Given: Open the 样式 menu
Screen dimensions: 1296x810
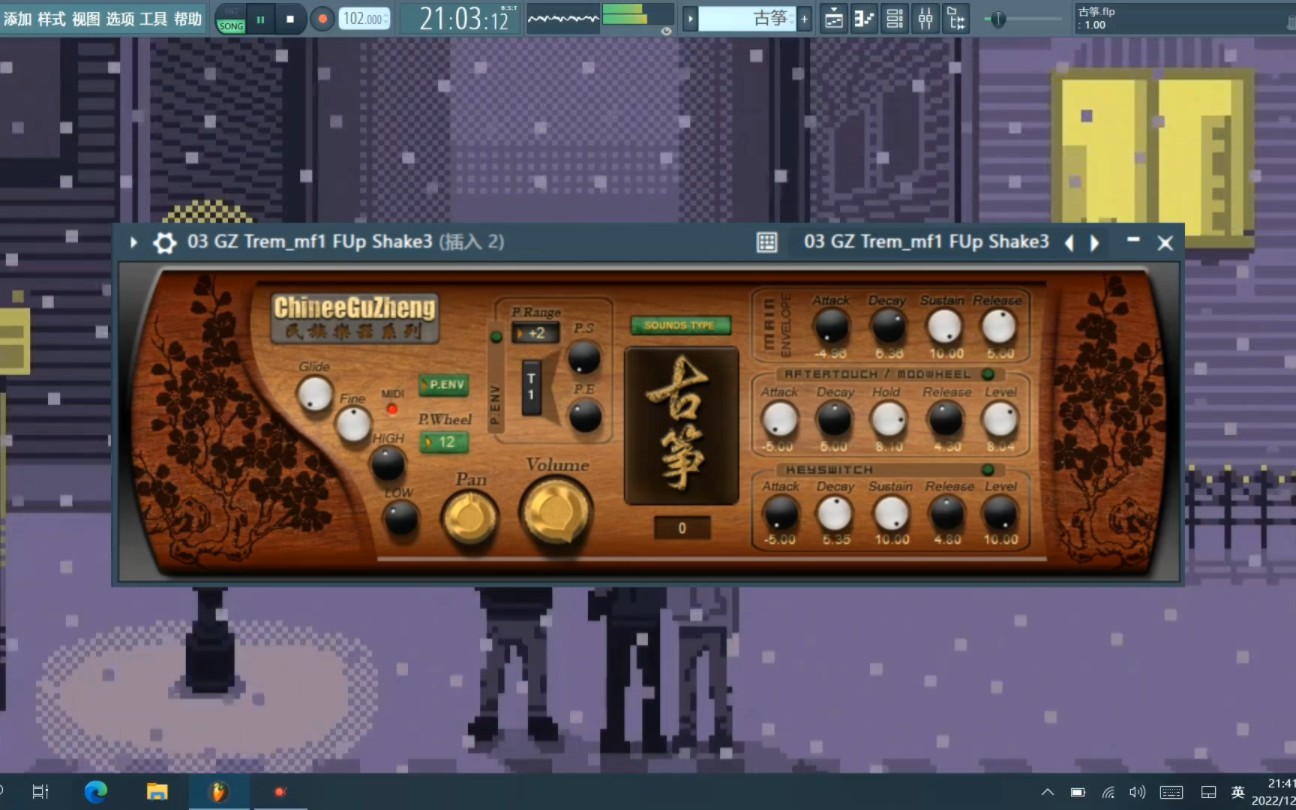Looking at the screenshot, I should coord(52,19).
